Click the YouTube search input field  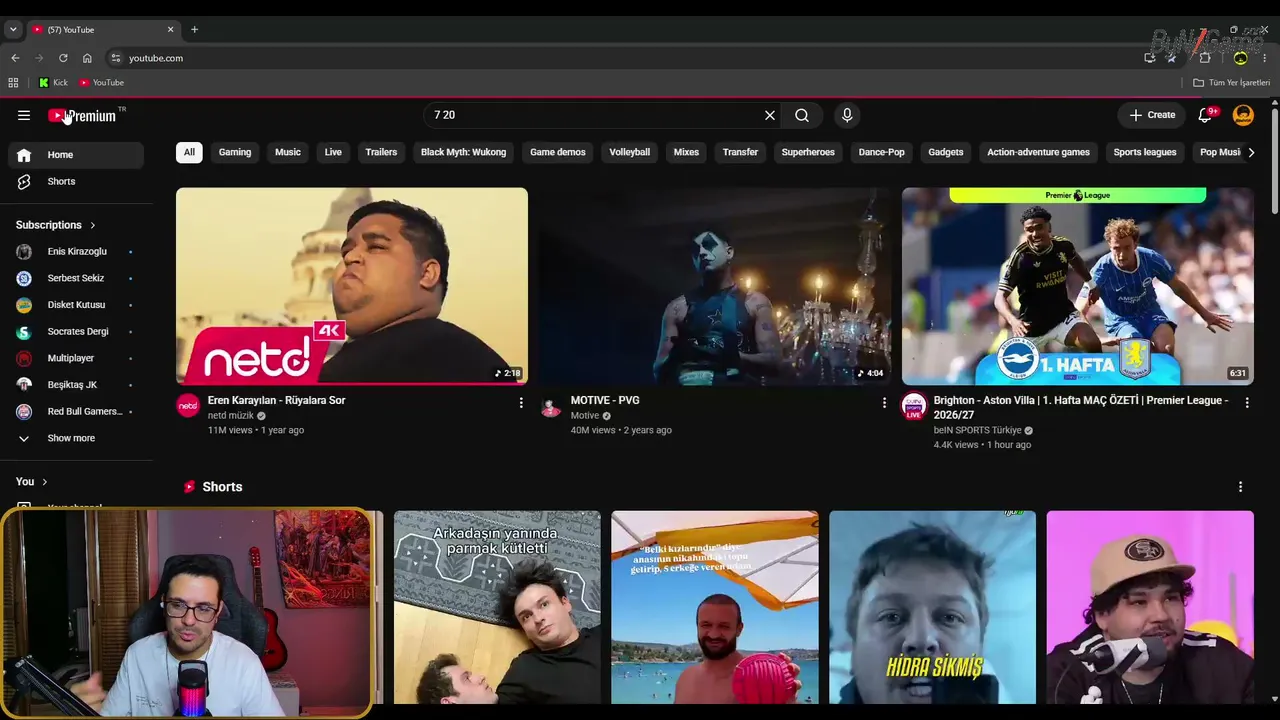(594, 115)
